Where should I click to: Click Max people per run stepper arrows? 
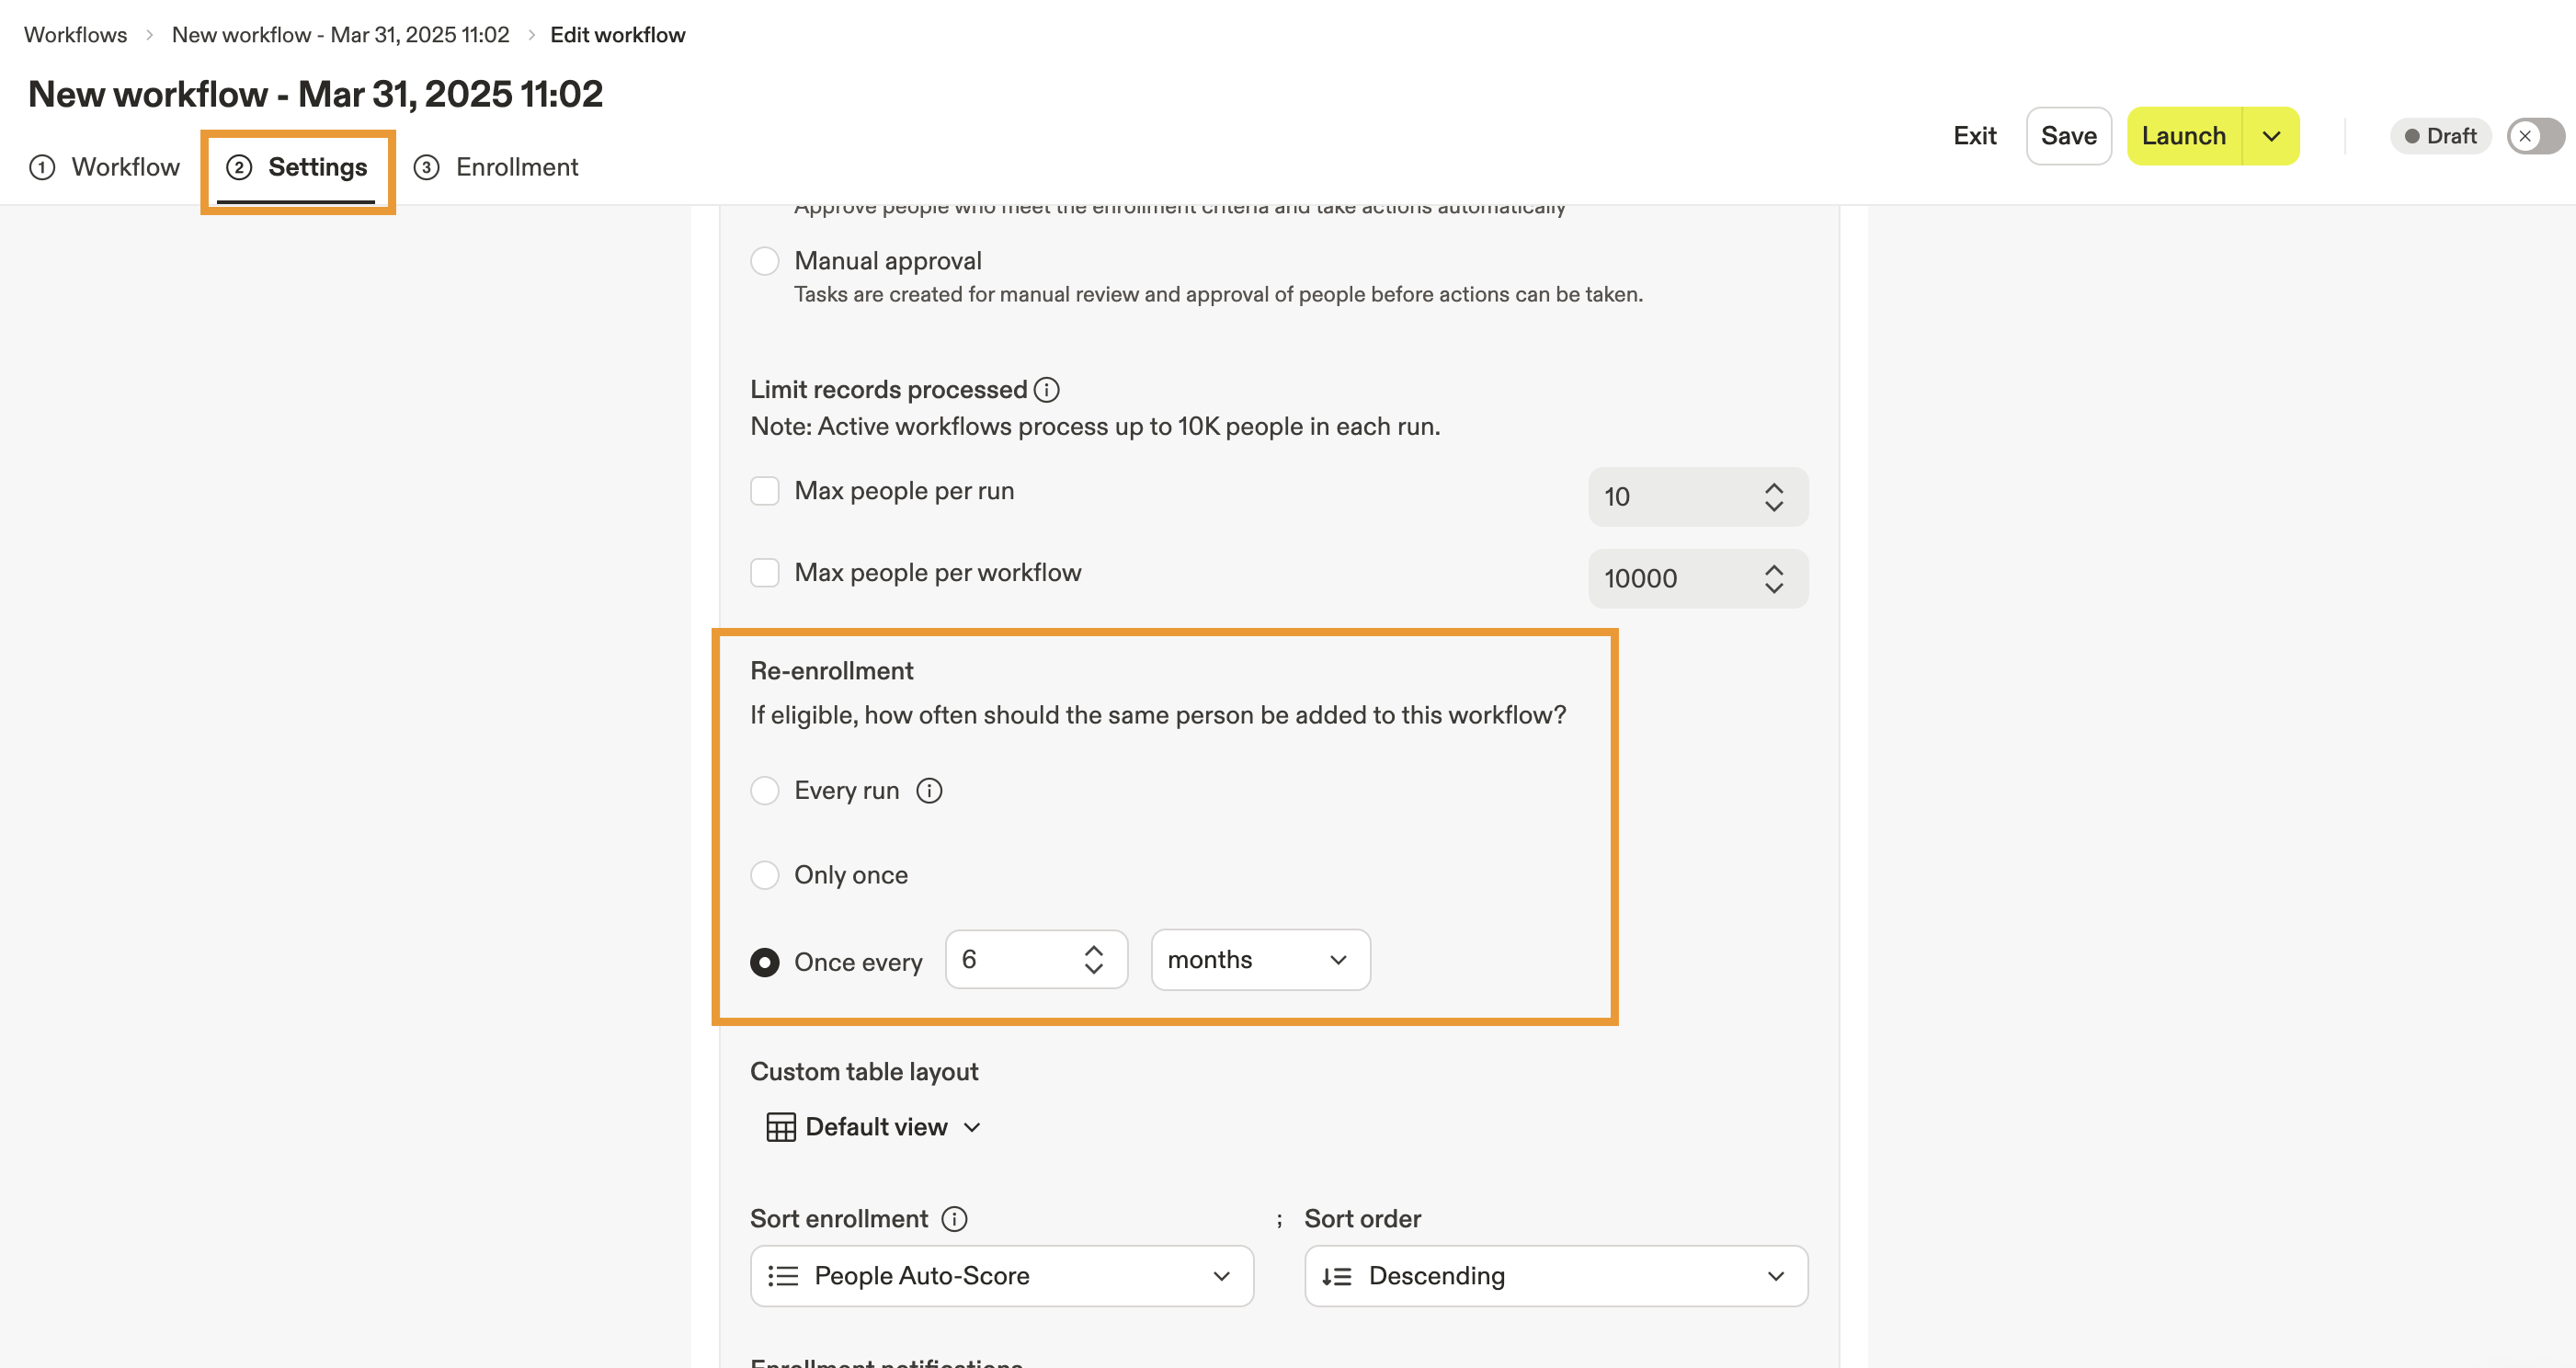click(x=1773, y=497)
